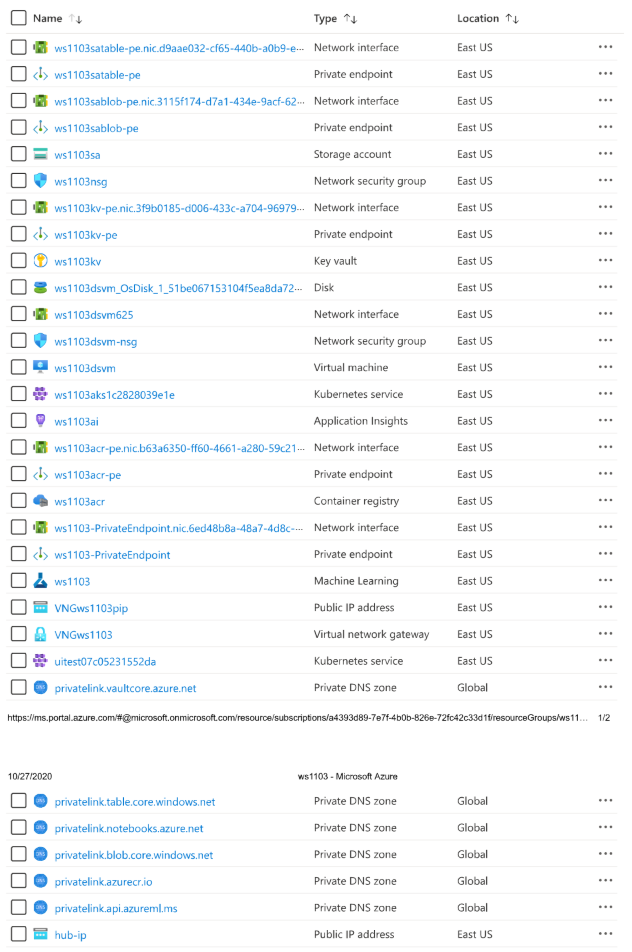Check the ws1103acr row checkbox
Image resolution: width=632 pixels, height=952 pixels.
coord(19,501)
